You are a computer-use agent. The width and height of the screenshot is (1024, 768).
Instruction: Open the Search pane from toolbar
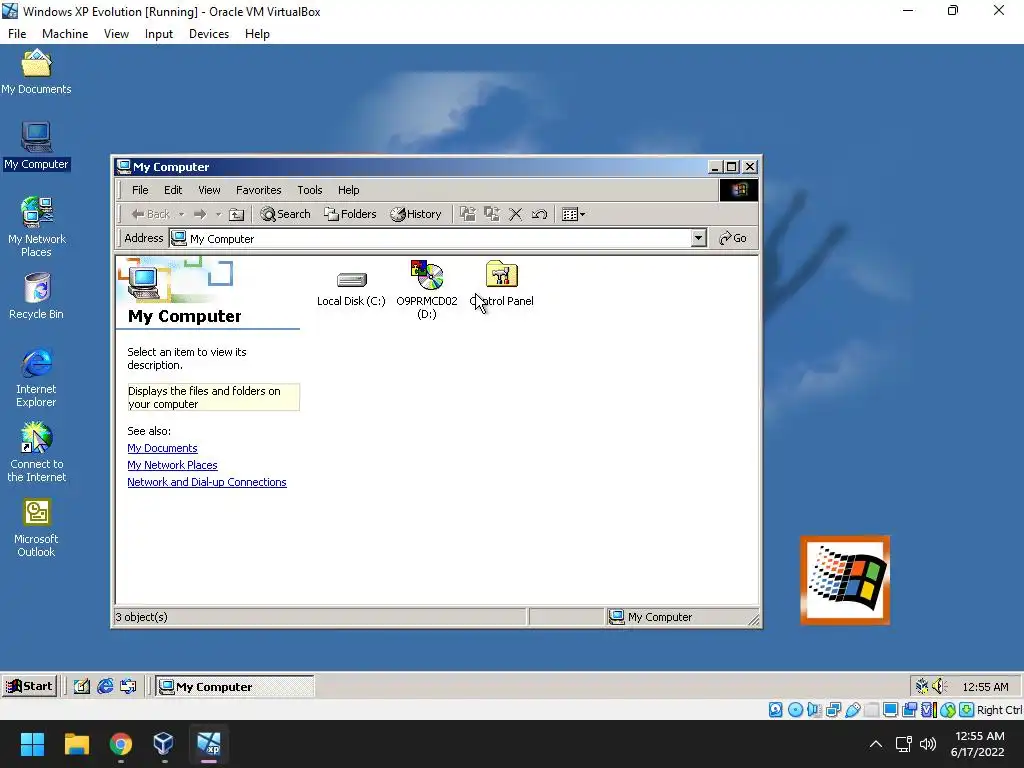pos(285,214)
